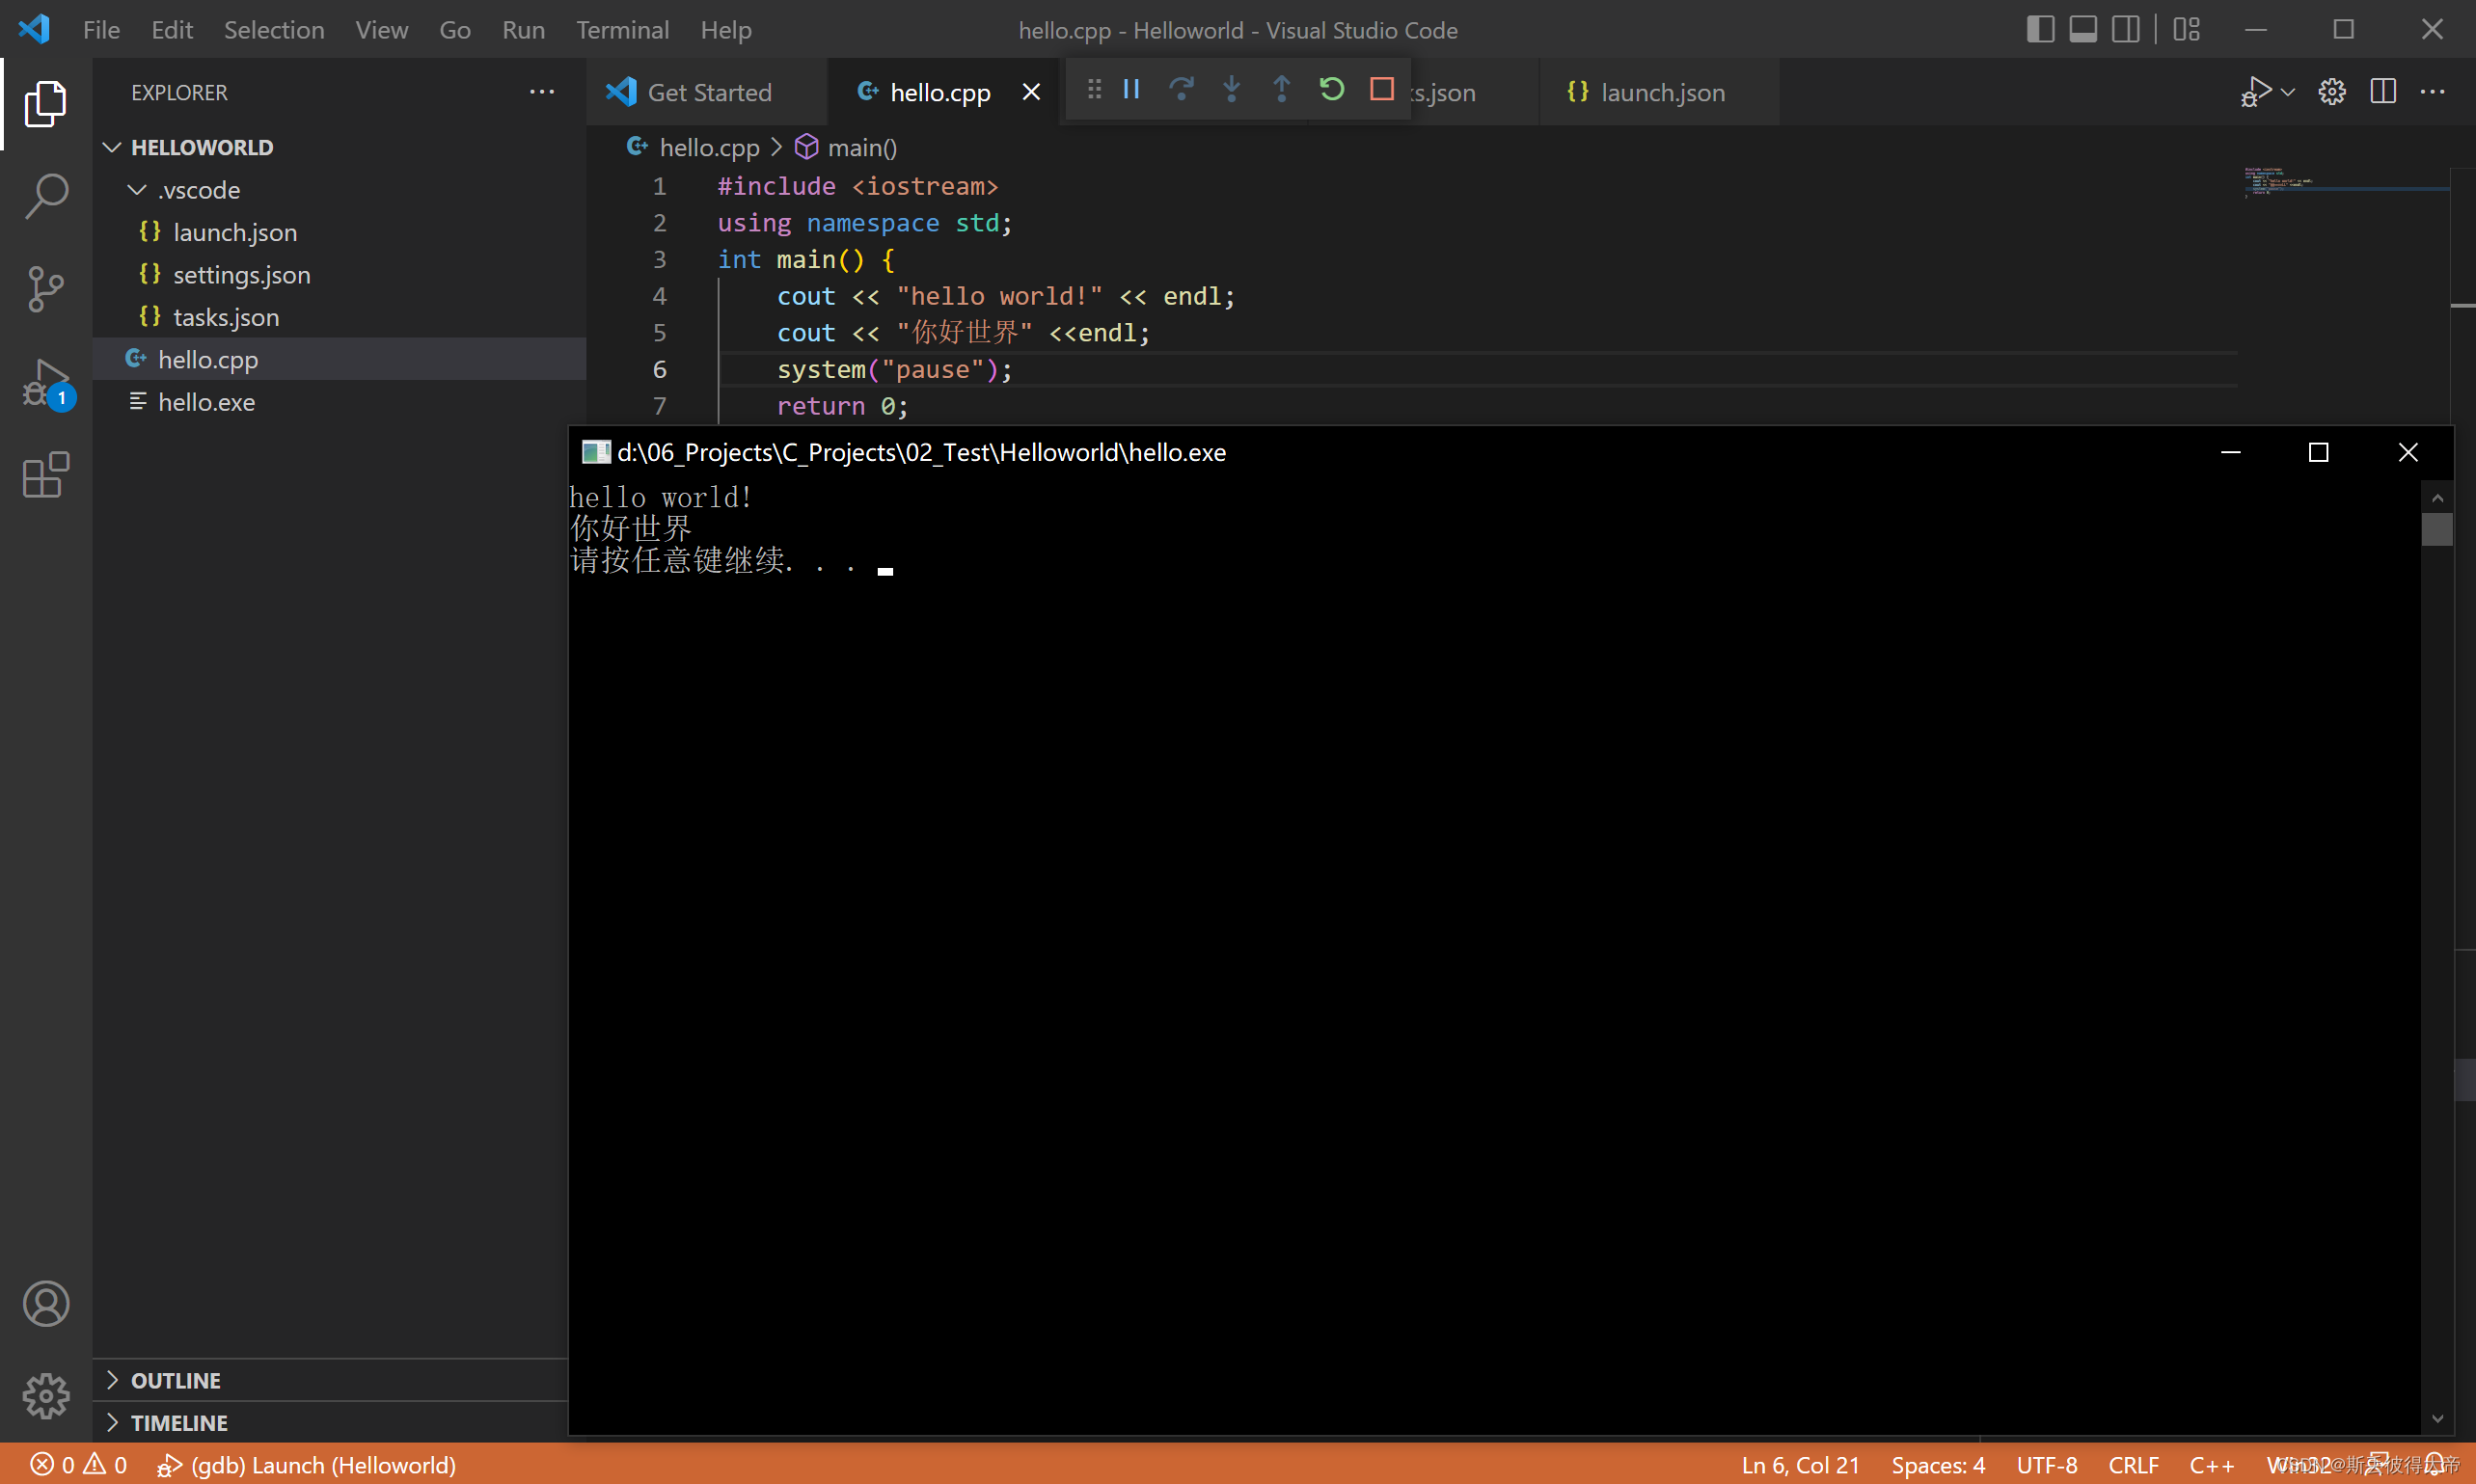This screenshot has height=1484, width=2476.
Task: Grab the debug toolbar drag handle
Action: (x=1094, y=90)
